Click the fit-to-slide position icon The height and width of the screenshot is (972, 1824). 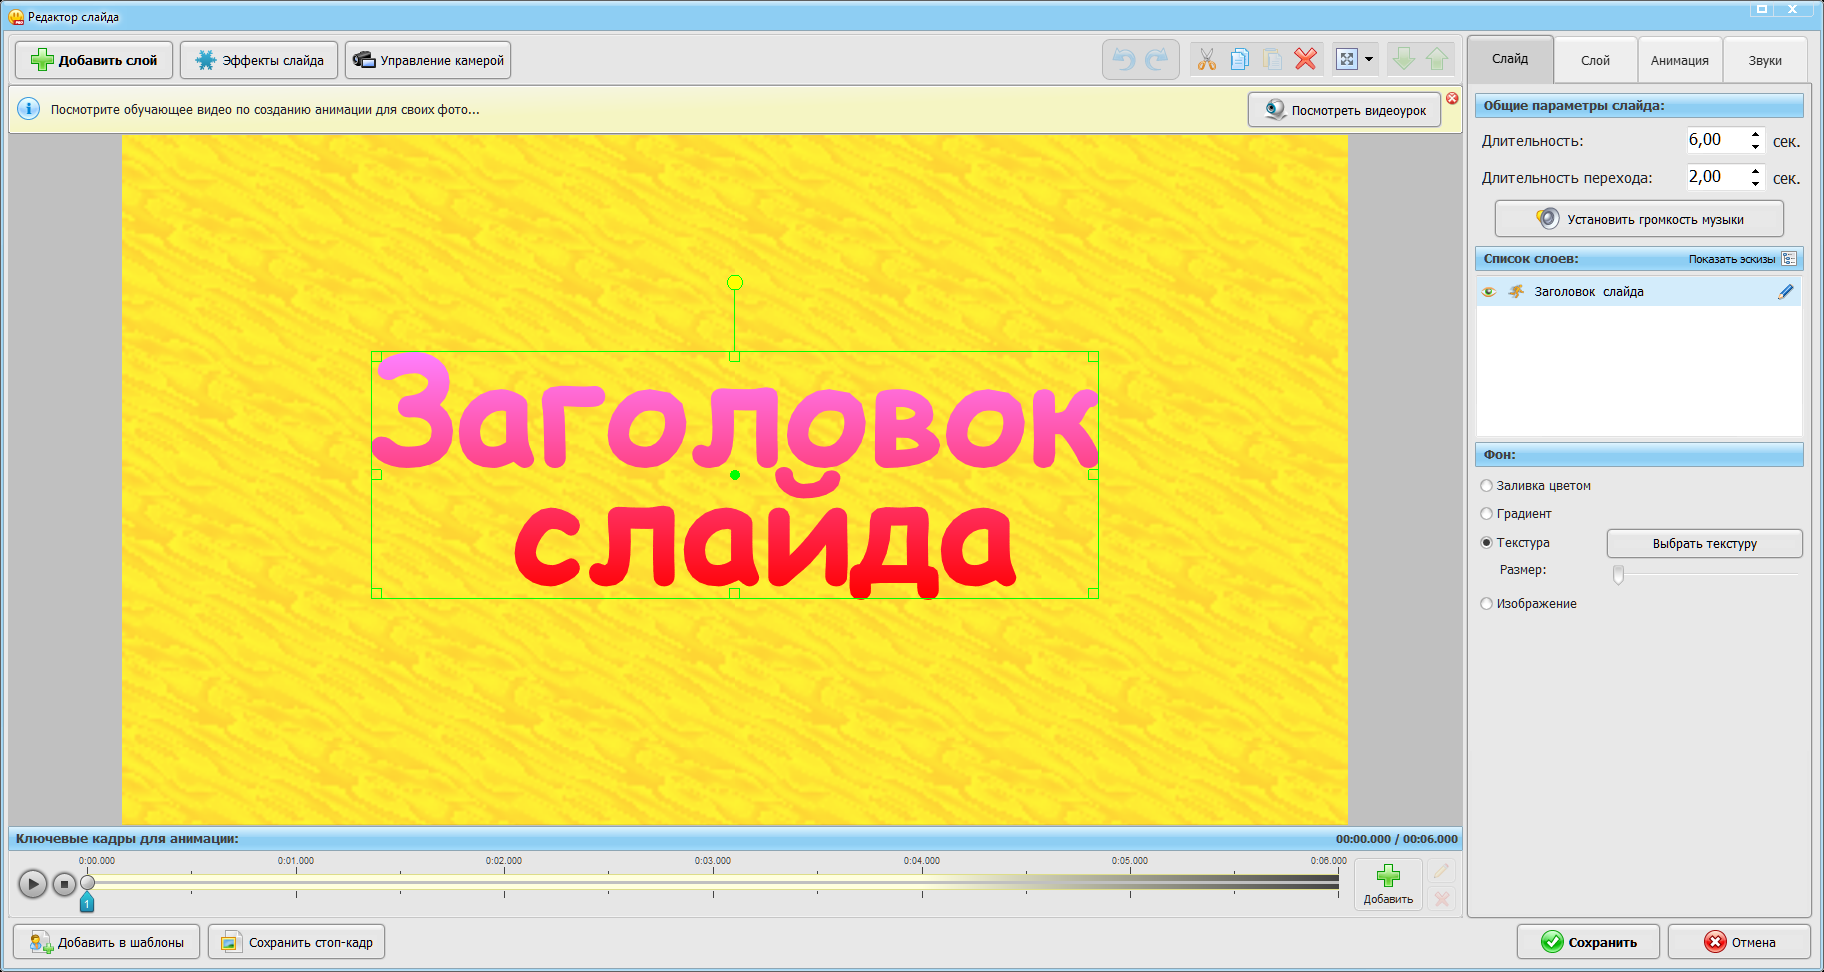click(1347, 60)
